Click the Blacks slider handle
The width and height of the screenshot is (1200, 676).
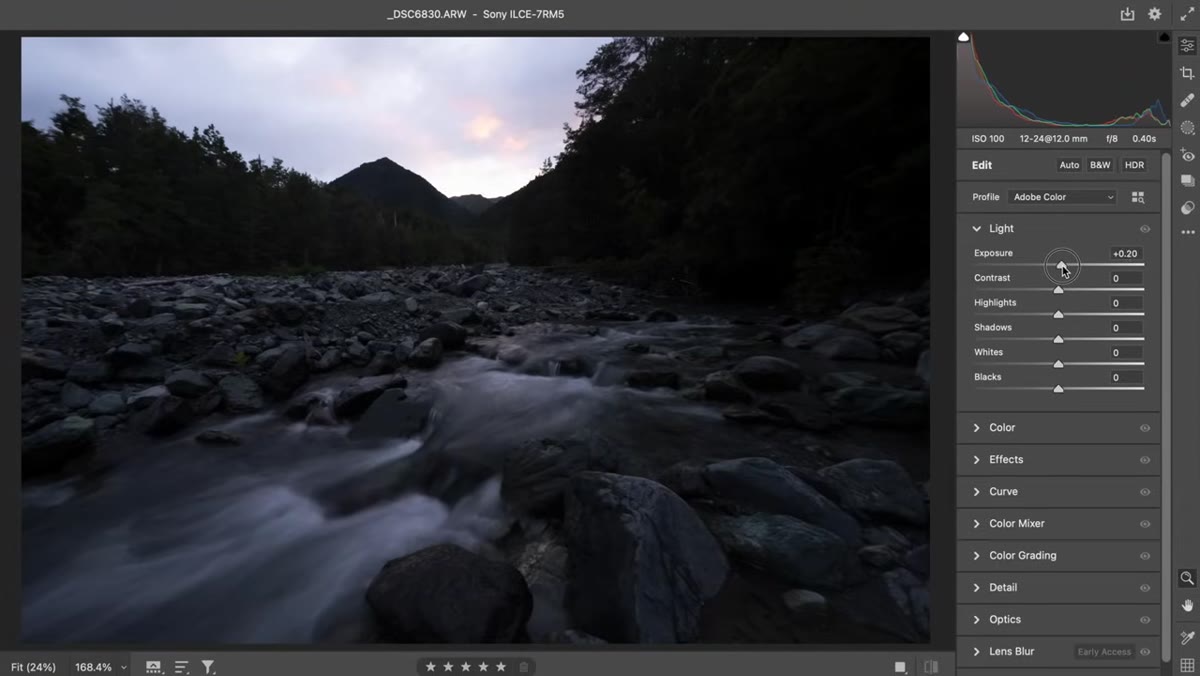[1058, 389]
